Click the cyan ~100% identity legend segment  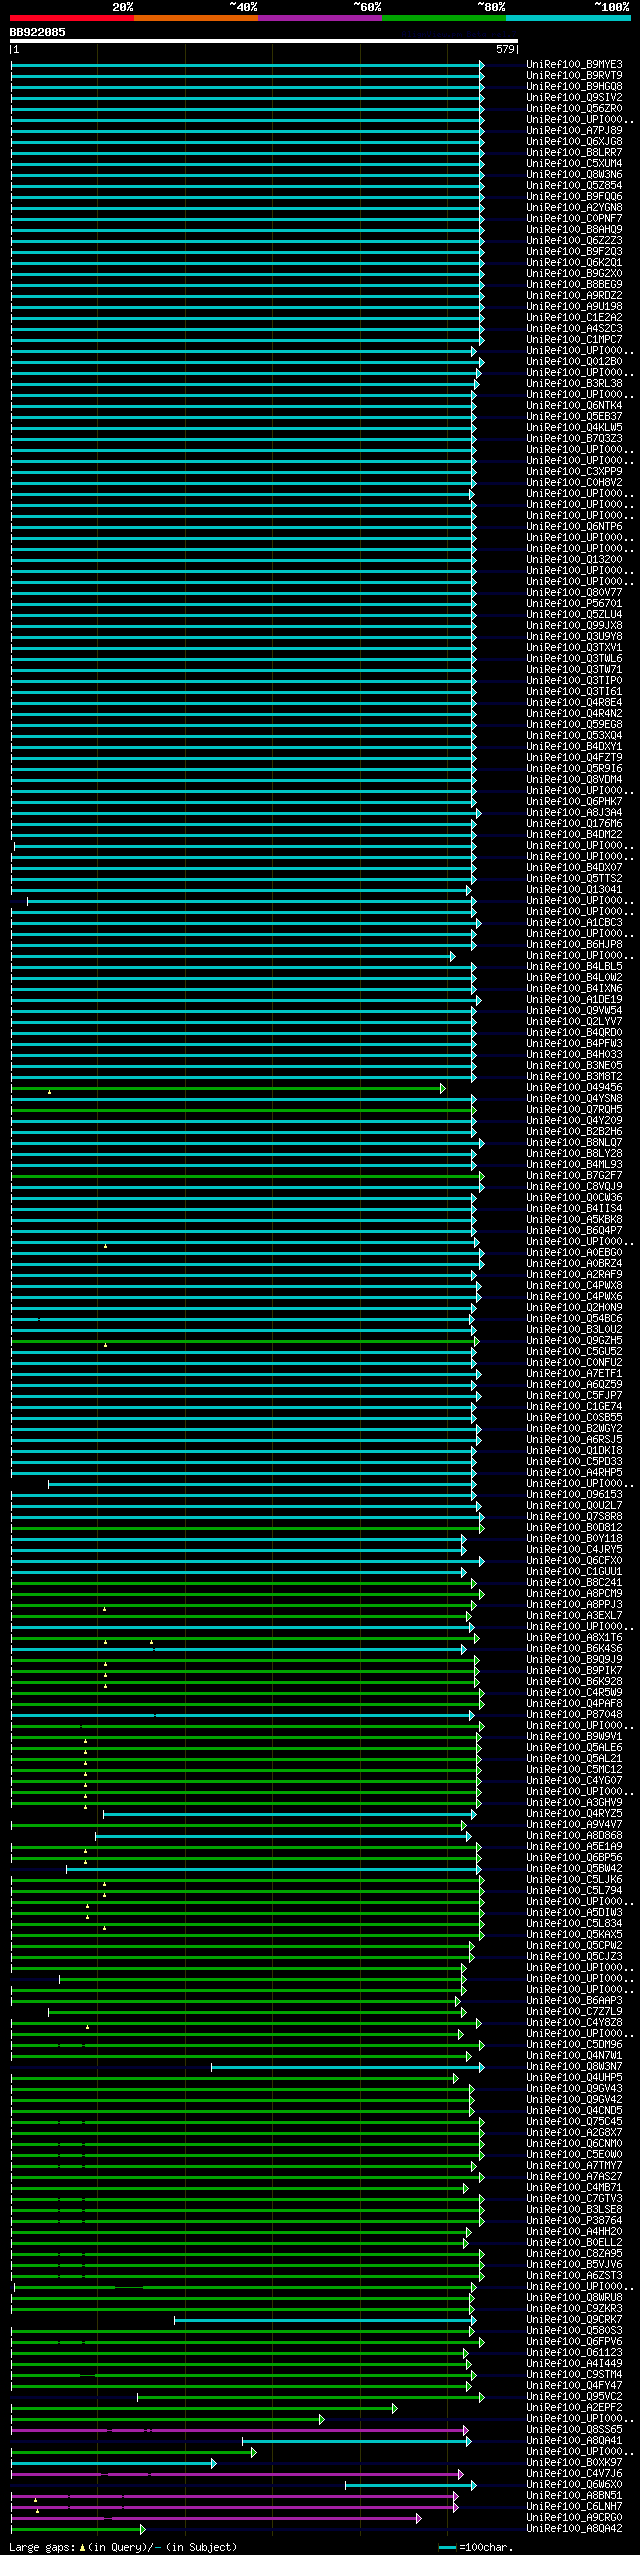[568, 18]
